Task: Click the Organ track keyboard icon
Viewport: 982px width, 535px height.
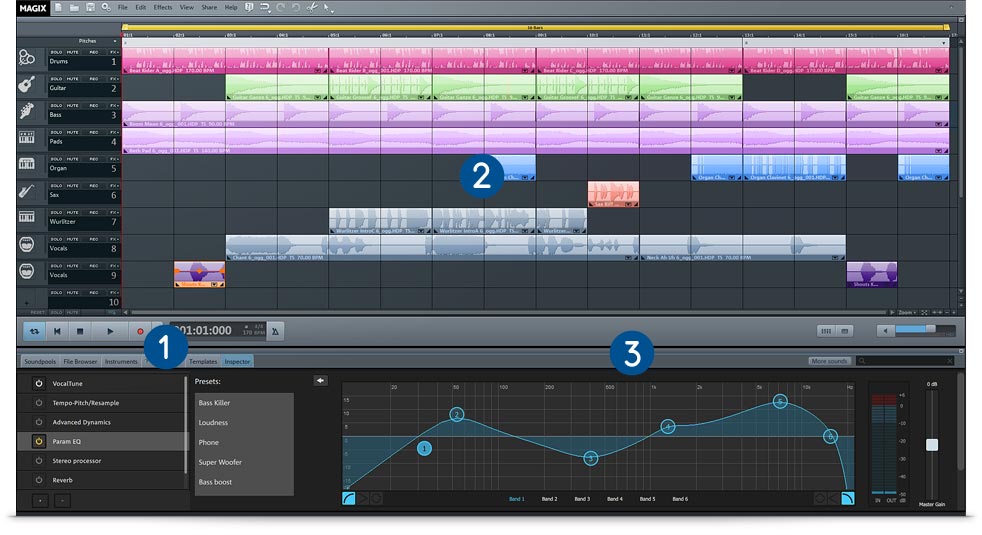Action: pyautogui.click(x=26, y=164)
